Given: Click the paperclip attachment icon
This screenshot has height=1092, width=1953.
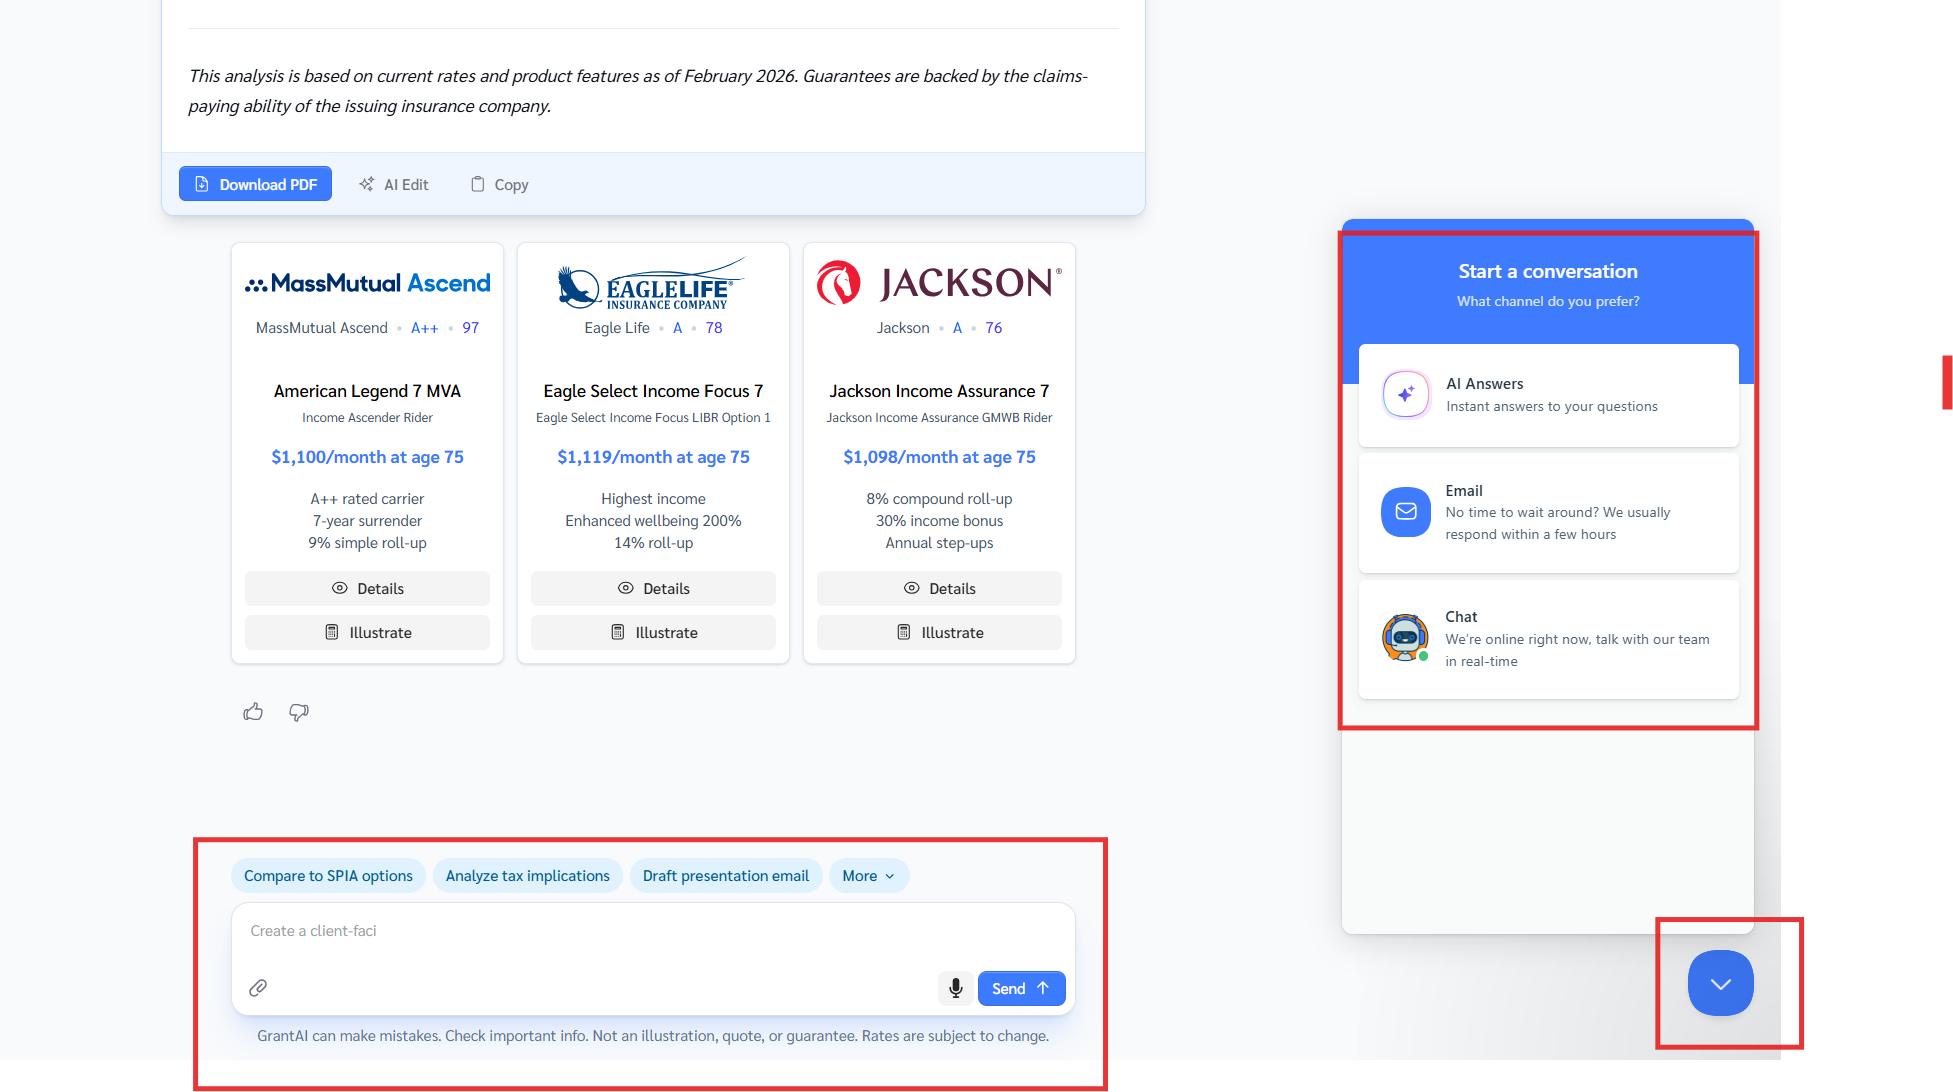Looking at the screenshot, I should point(258,988).
